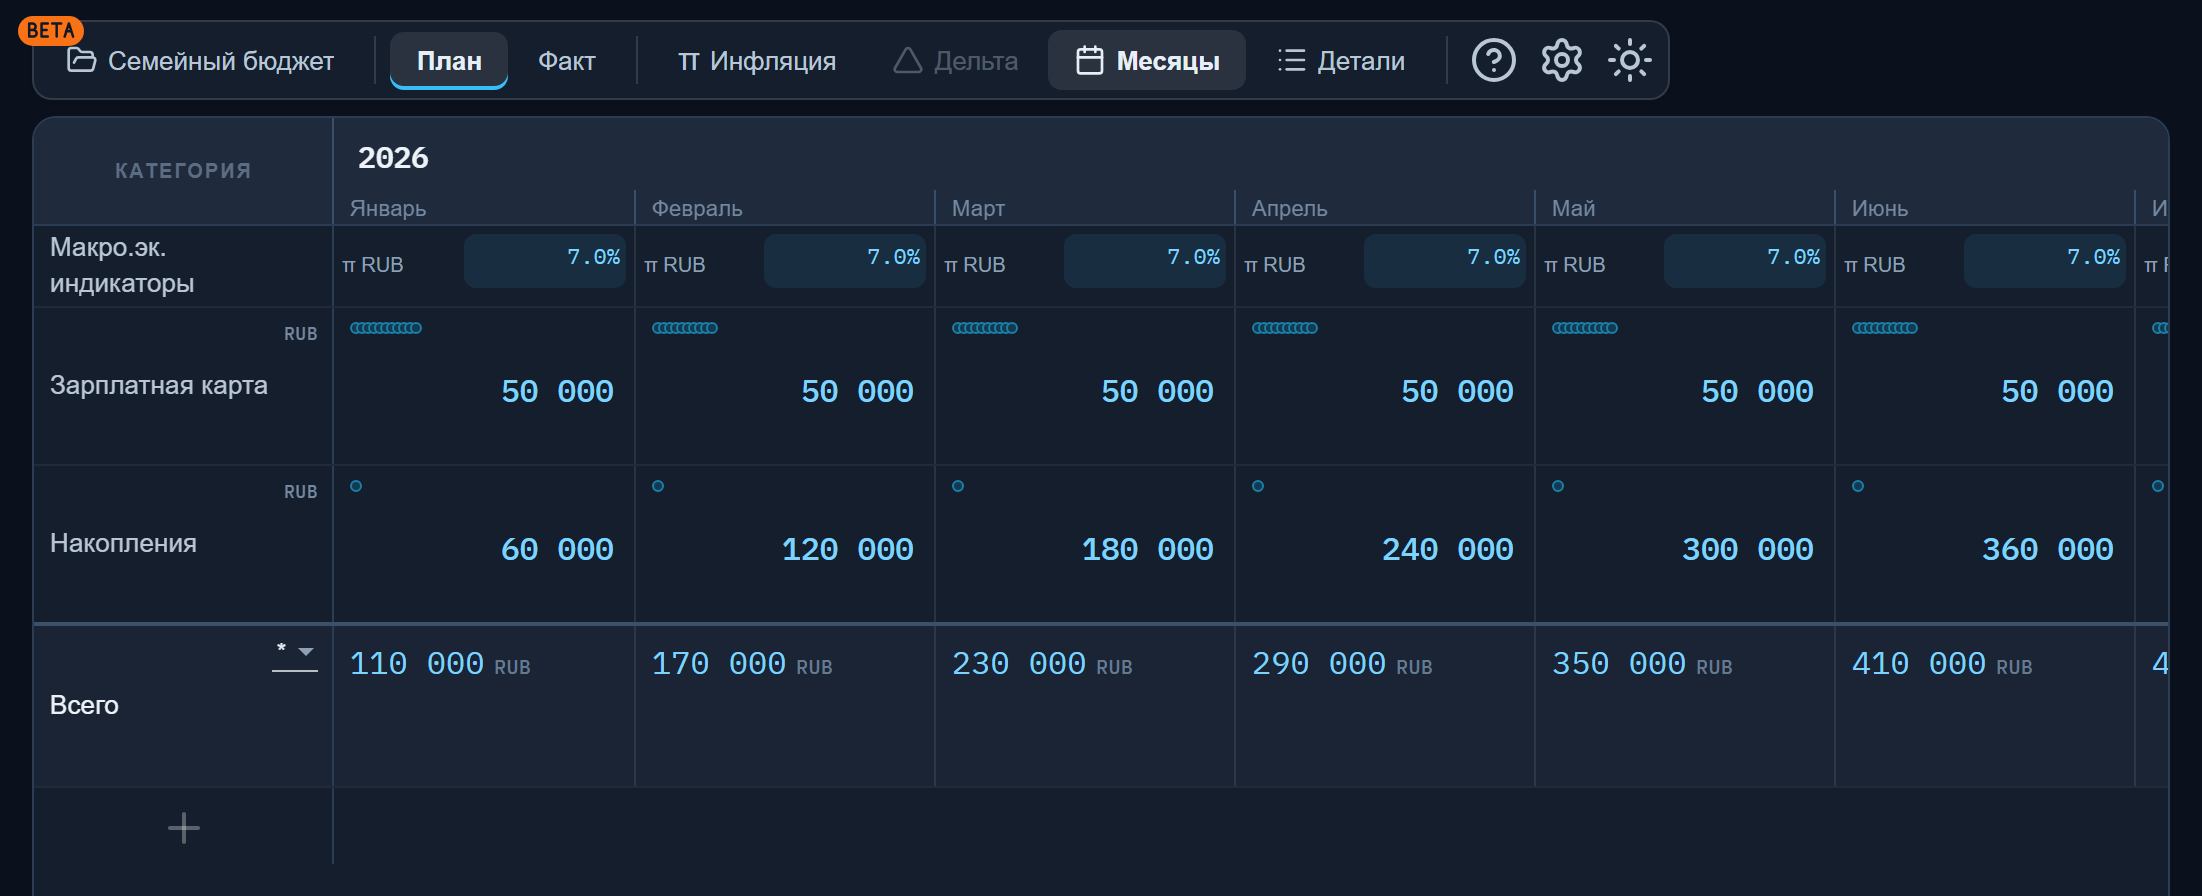Switch to the План tab

(449, 61)
